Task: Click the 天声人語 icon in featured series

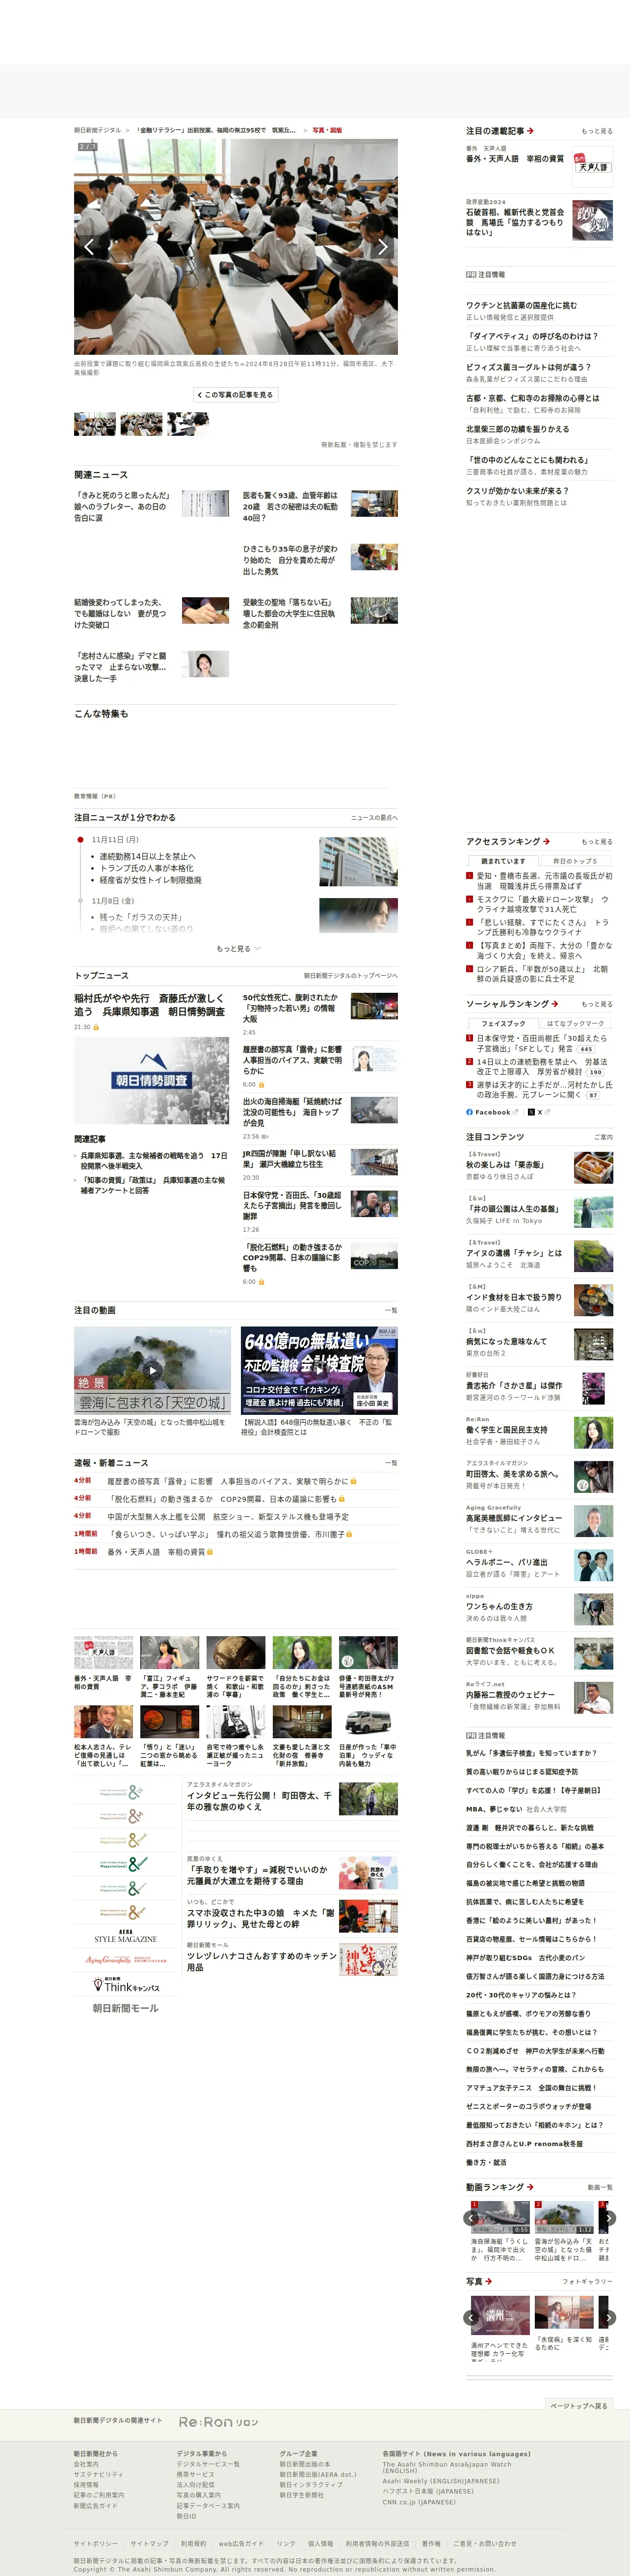Action: click(x=593, y=166)
